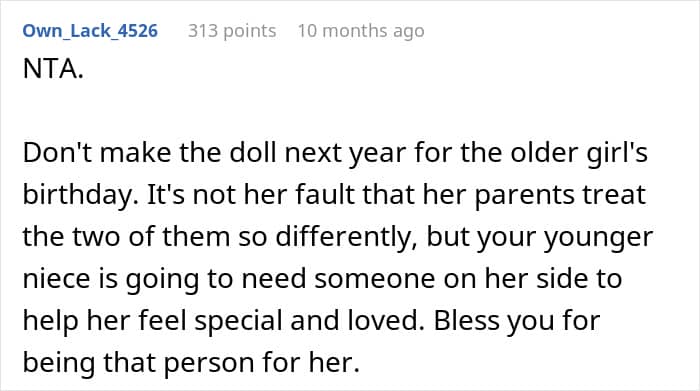Open the Own_Lack_4526 user profile link

click(90, 31)
